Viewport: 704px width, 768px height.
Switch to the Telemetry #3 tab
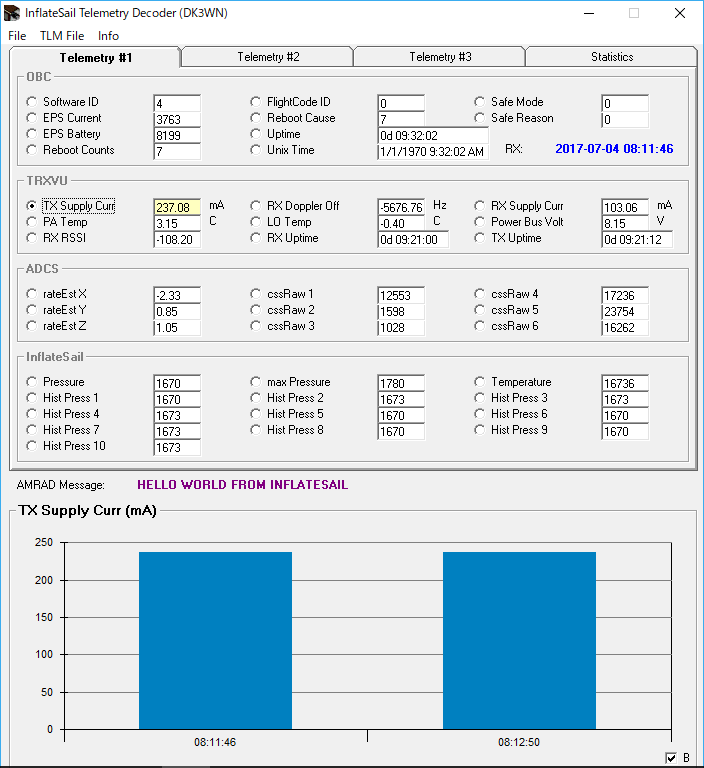(440, 57)
